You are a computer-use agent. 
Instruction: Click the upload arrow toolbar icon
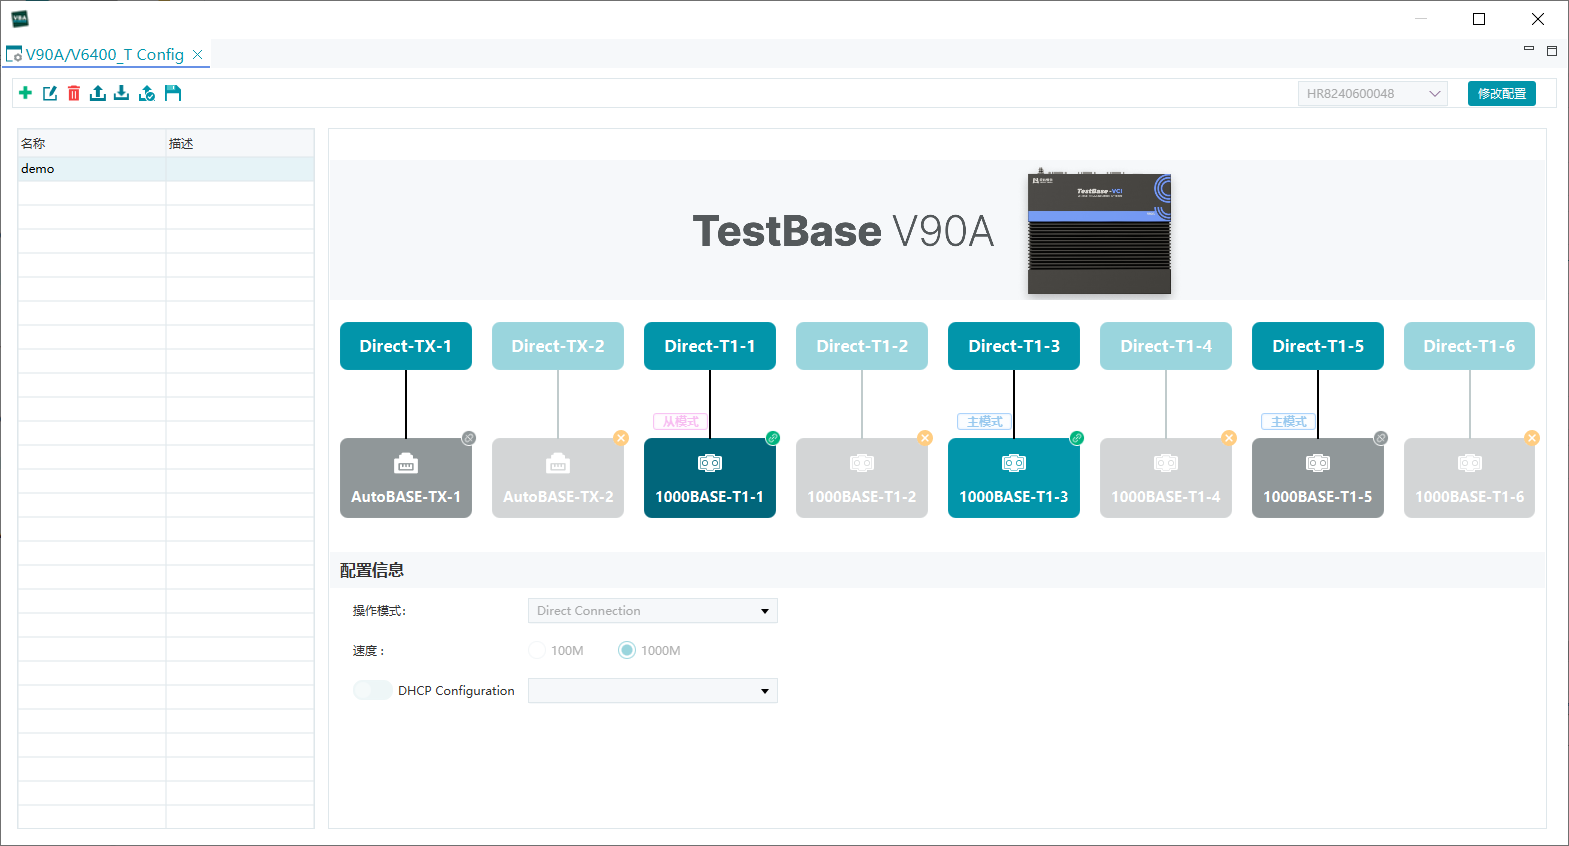[x=98, y=93]
